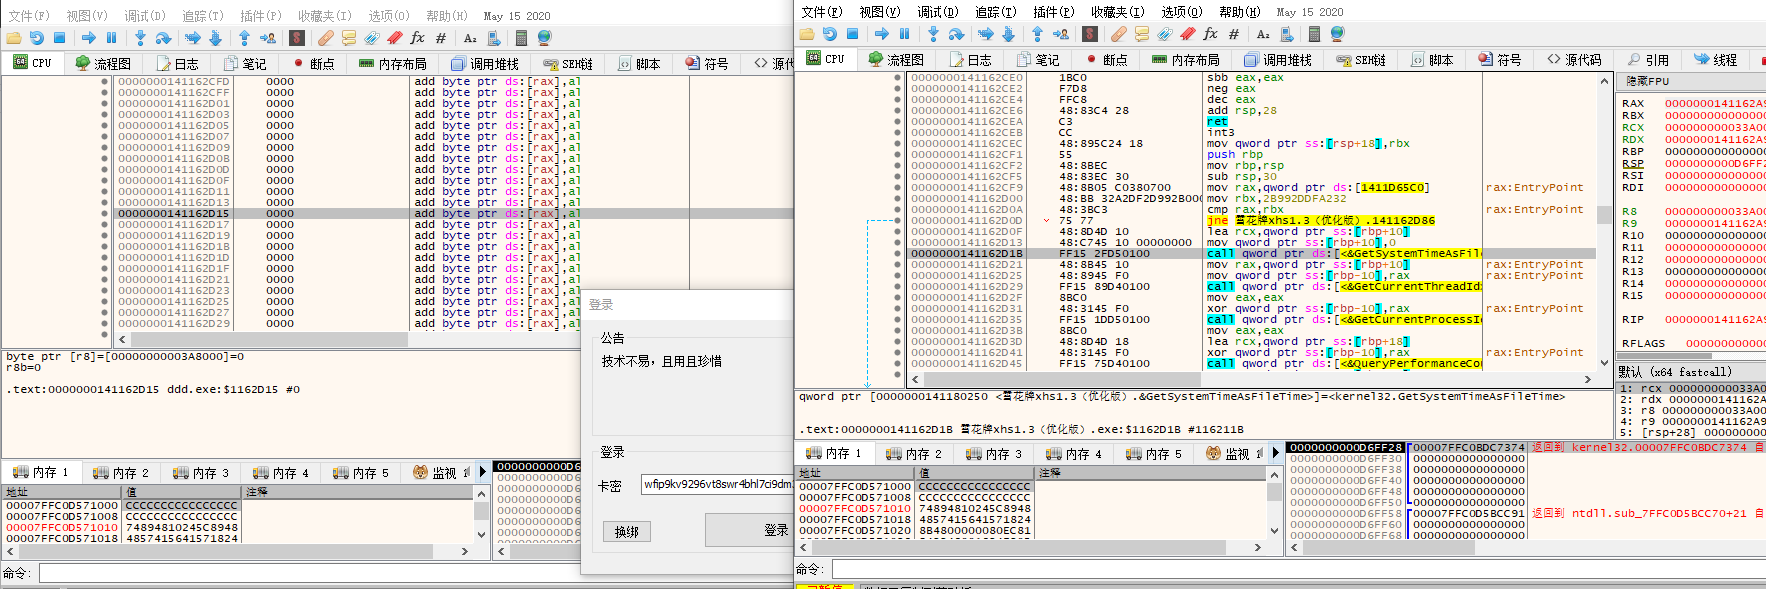Click right-arrow tab scroller beside 监视 in right window
Image resolution: width=1766 pixels, height=589 pixels.
click(x=1275, y=453)
